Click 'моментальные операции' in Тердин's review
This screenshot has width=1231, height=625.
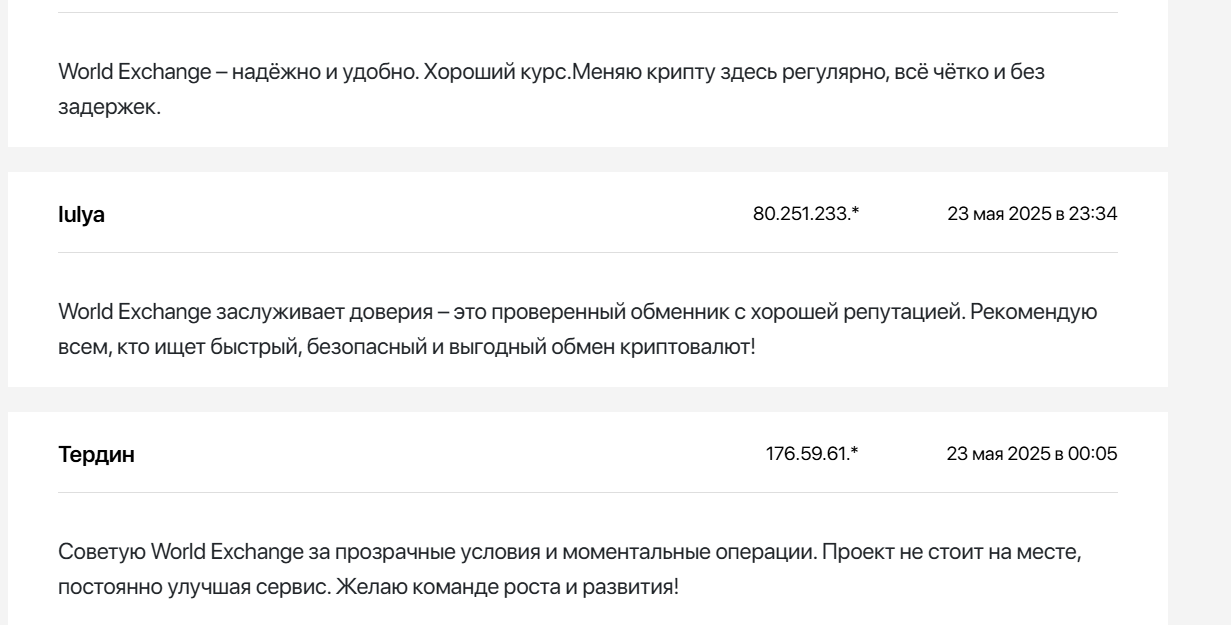pyautogui.click(x=690, y=554)
